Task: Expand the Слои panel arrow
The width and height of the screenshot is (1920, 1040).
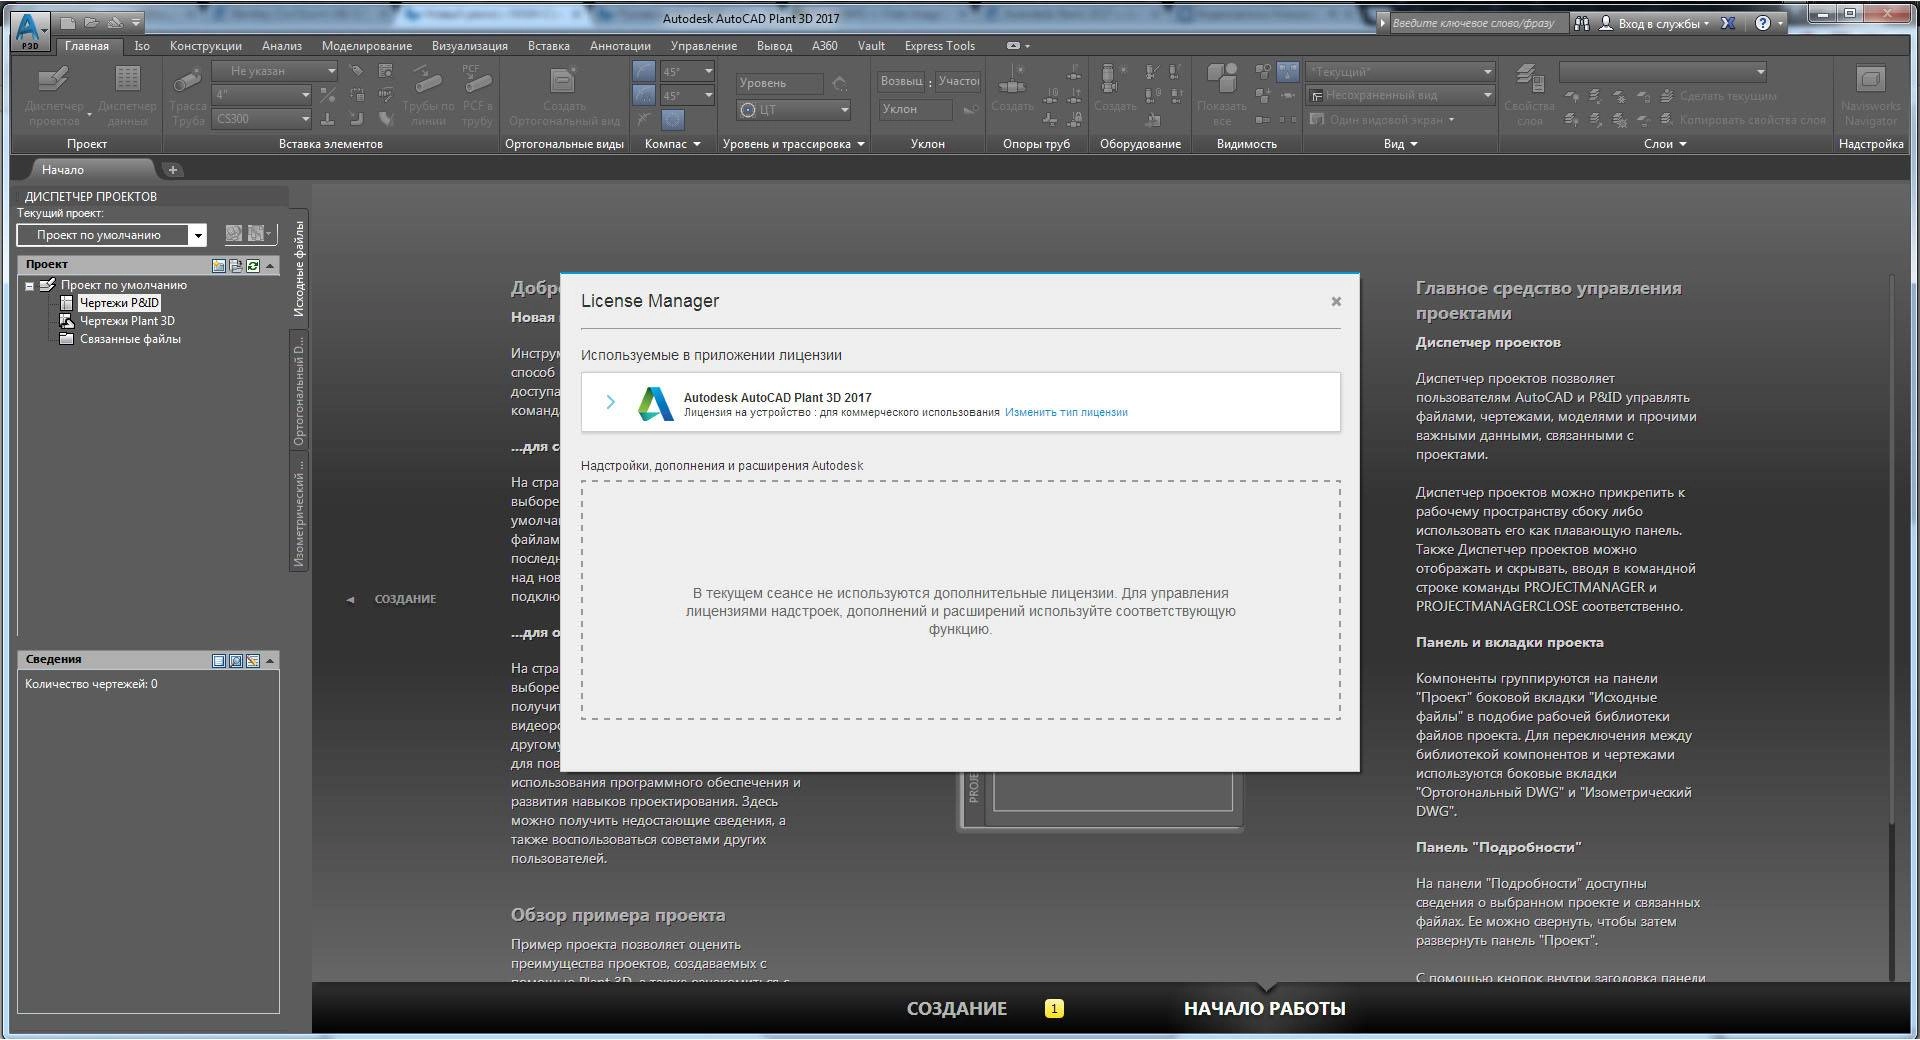Action: coord(1682,144)
